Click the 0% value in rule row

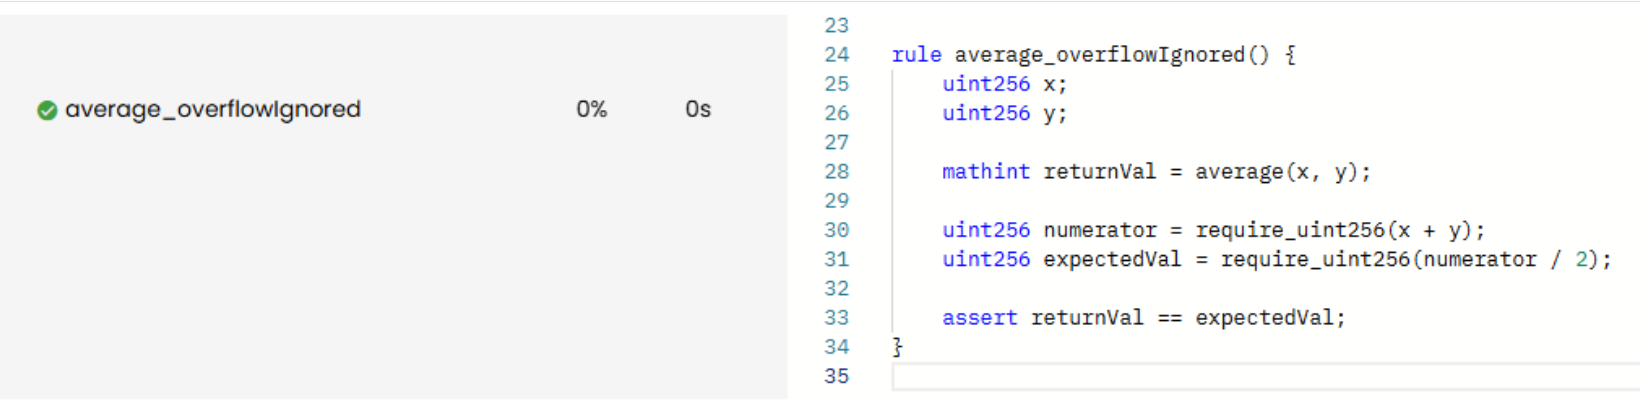[x=591, y=109]
